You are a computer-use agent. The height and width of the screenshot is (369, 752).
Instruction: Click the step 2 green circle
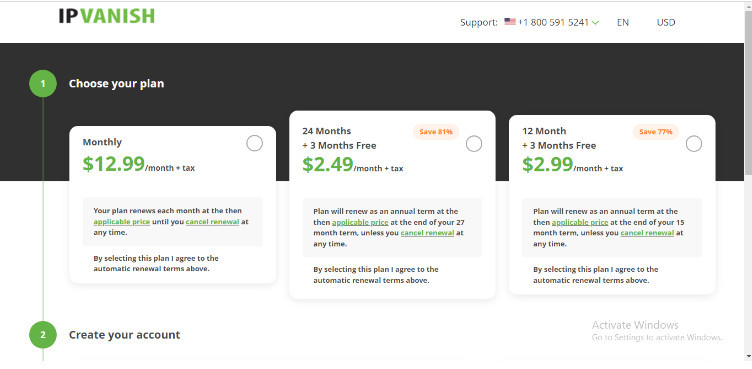[43, 334]
